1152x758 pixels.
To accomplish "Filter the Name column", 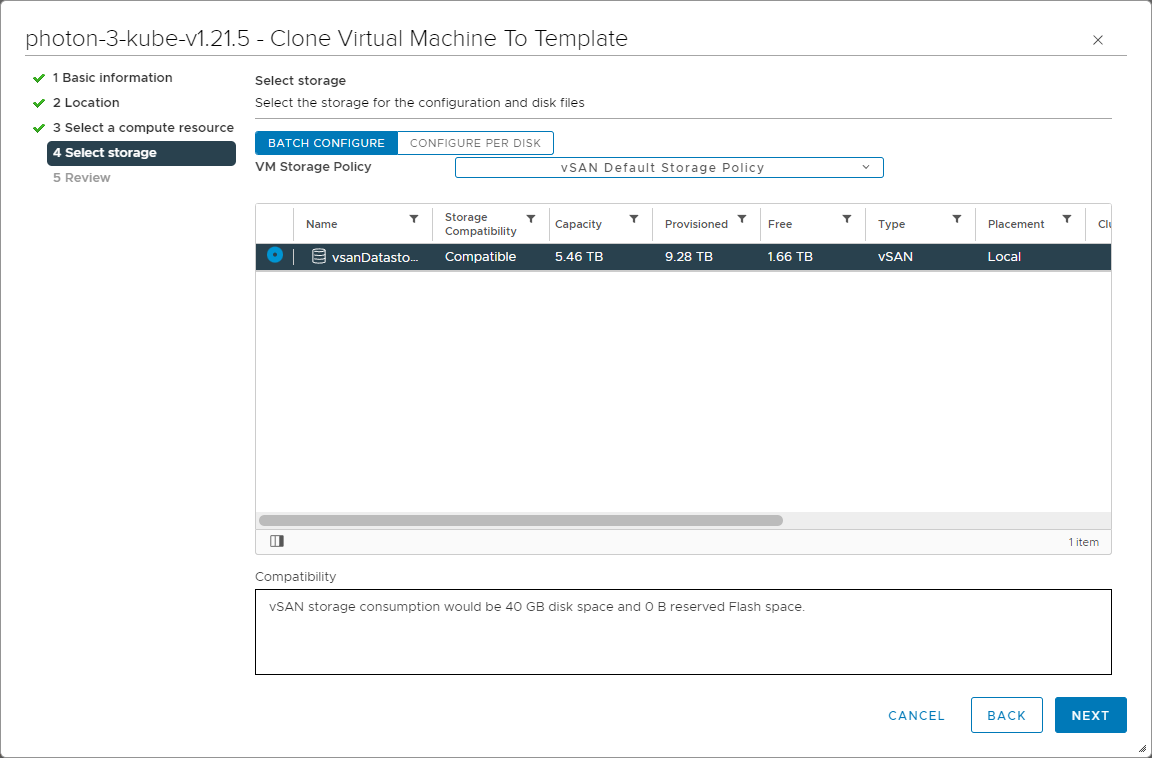I will [x=414, y=219].
